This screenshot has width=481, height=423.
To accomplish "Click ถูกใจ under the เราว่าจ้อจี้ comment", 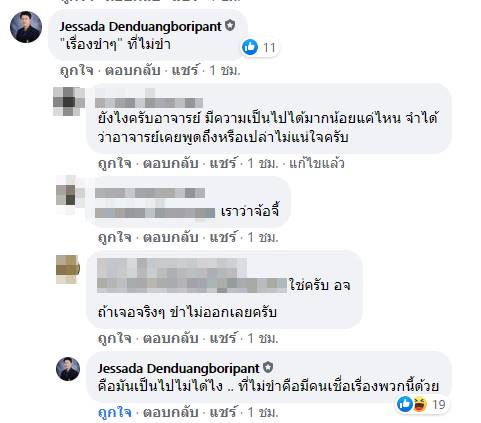I will point(114,238).
